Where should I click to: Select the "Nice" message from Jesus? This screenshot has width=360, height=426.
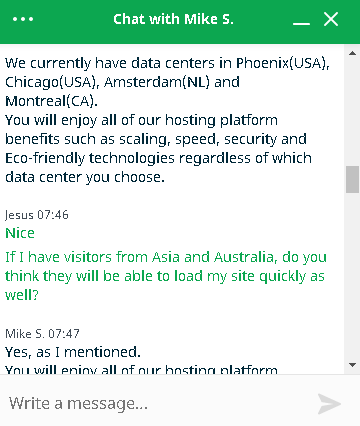[x=20, y=233]
